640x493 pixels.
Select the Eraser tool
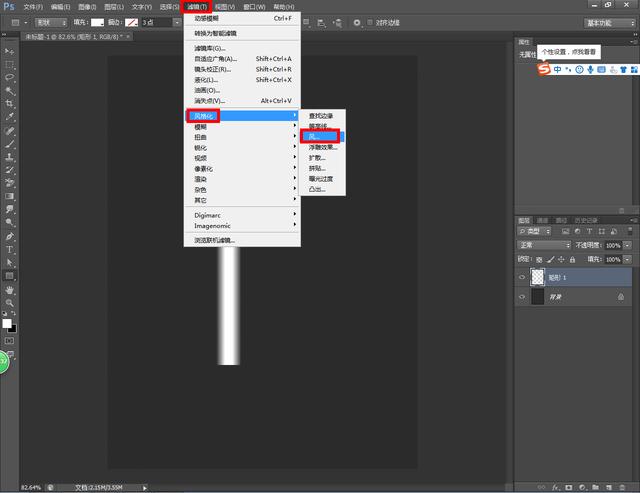[x=10, y=183]
